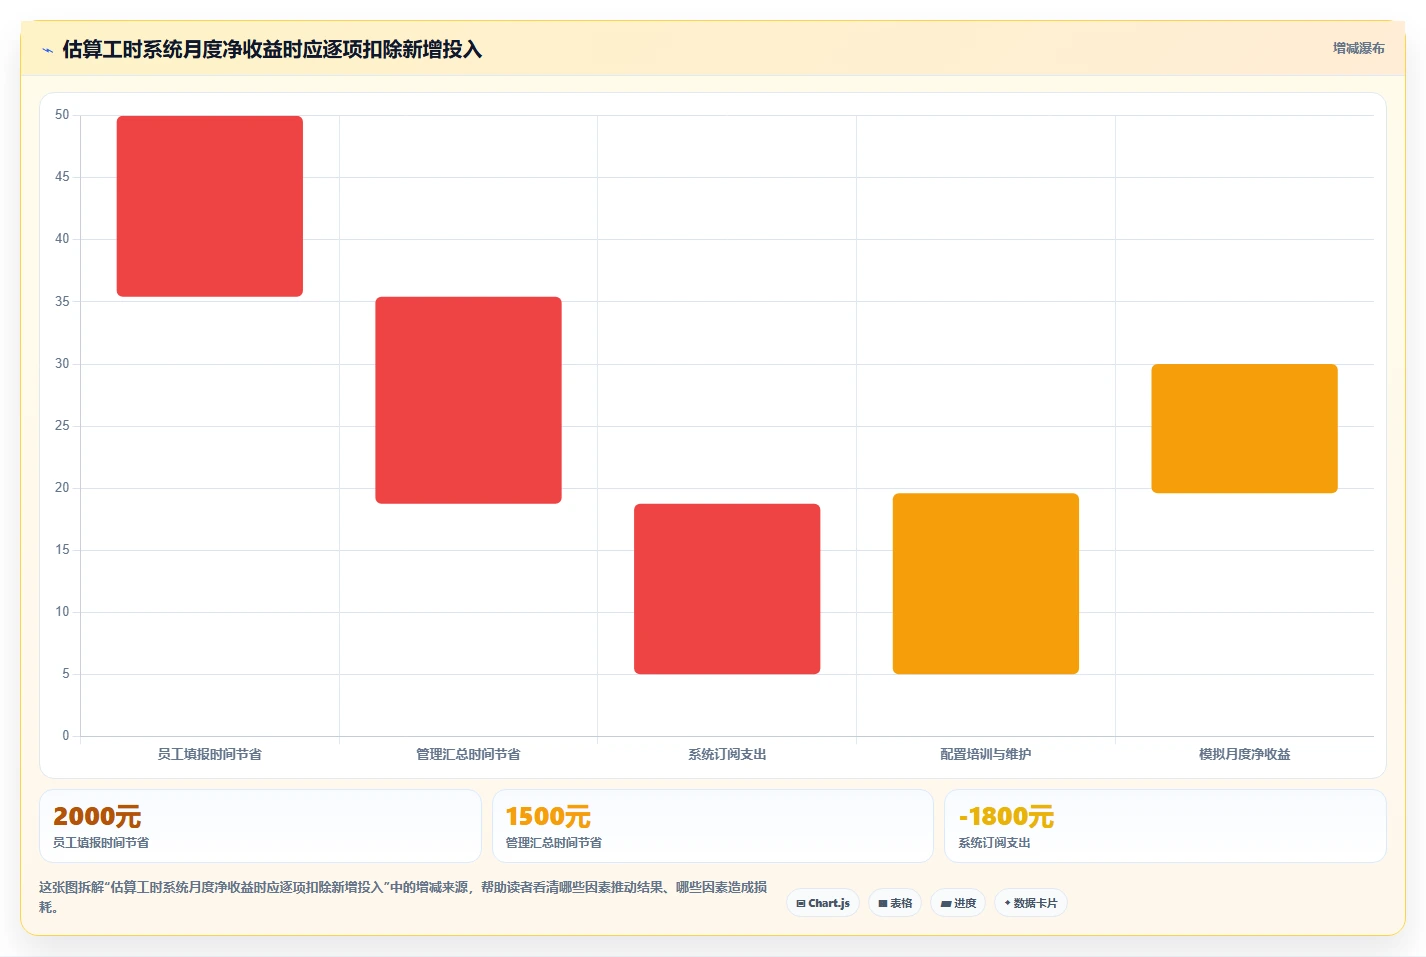Image resolution: width=1426 pixels, height=957 pixels.
Task: Click the y-axis value 15
Action: click(62, 550)
